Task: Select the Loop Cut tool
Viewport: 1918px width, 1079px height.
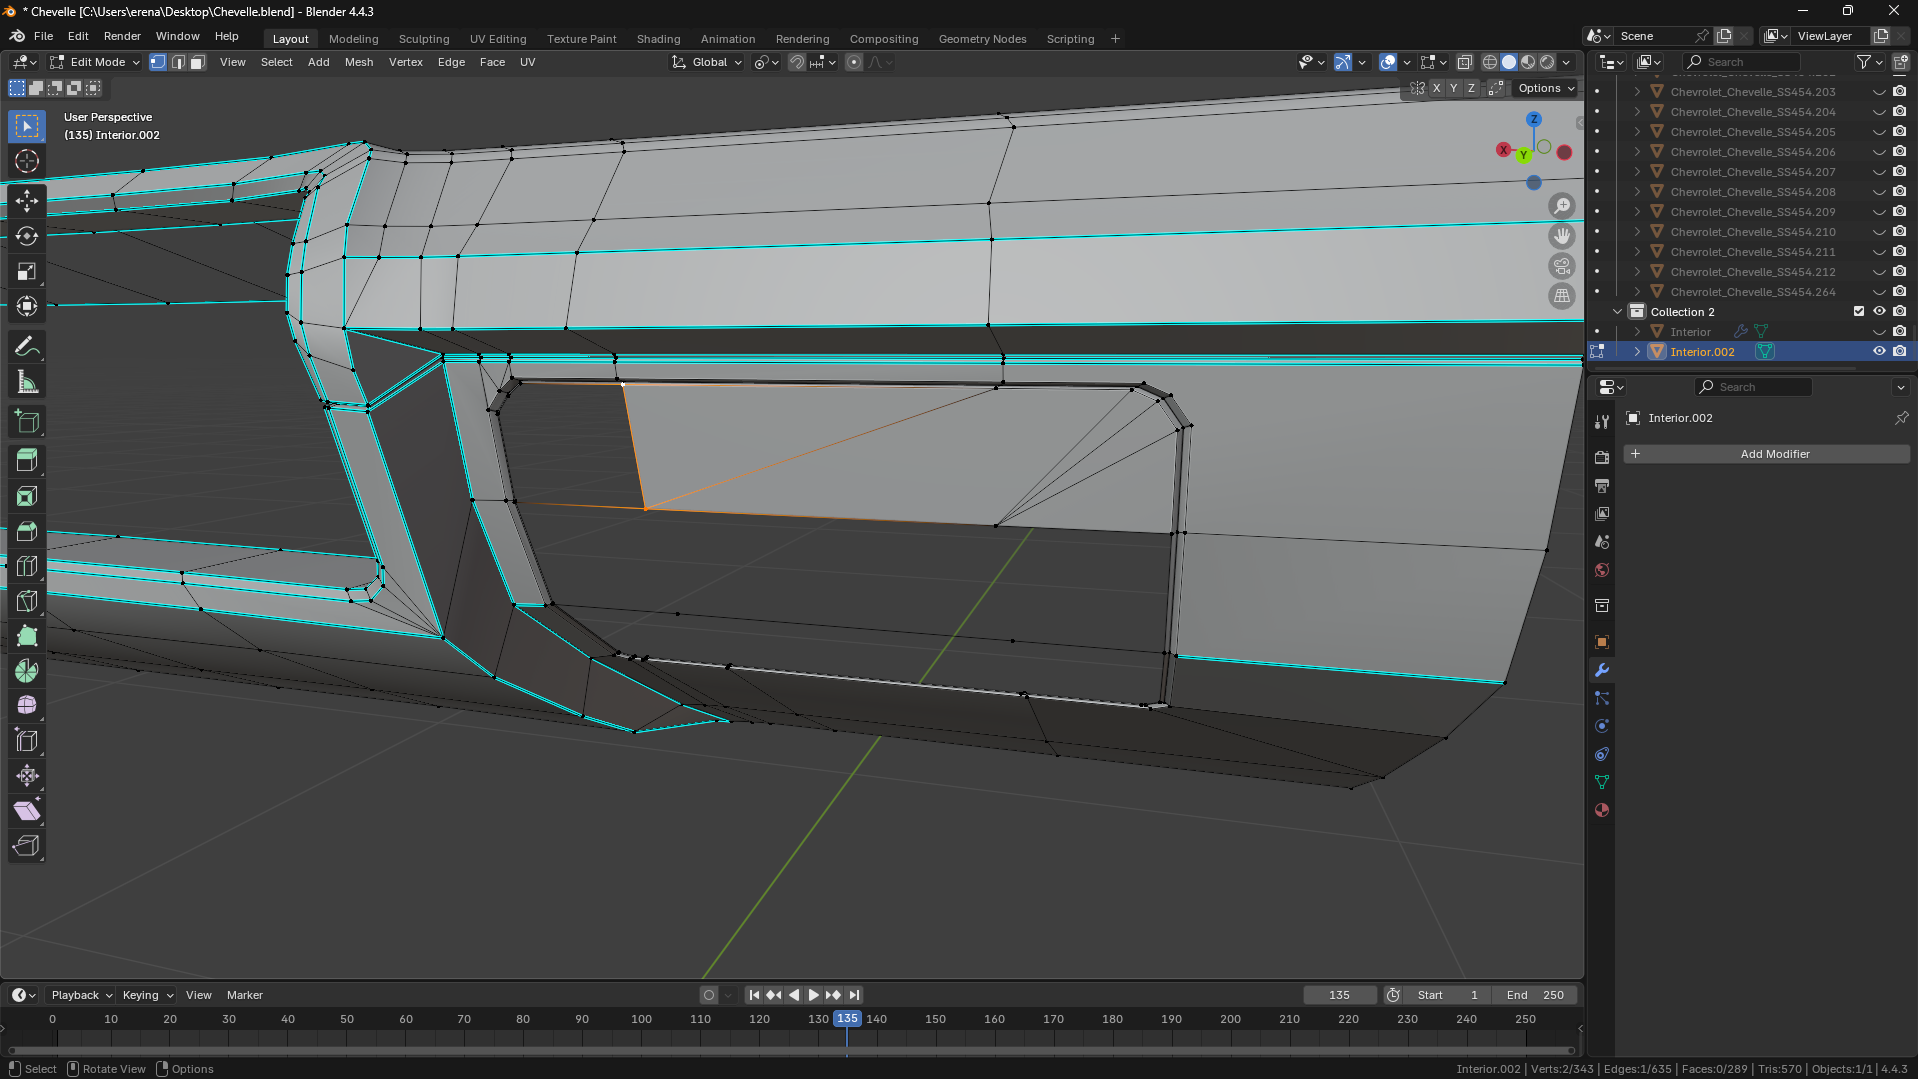Action: click(x=27, y=566)
